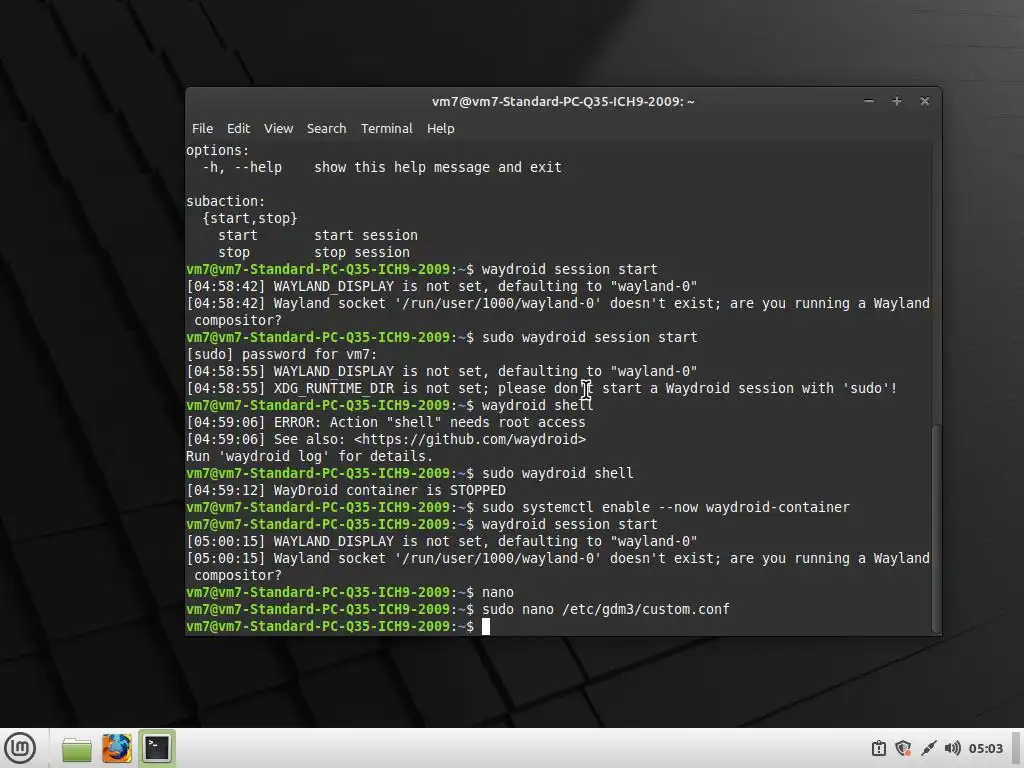
Task: Click the github.com/waydroid URL in output
Action: click(x=470, y=440)
